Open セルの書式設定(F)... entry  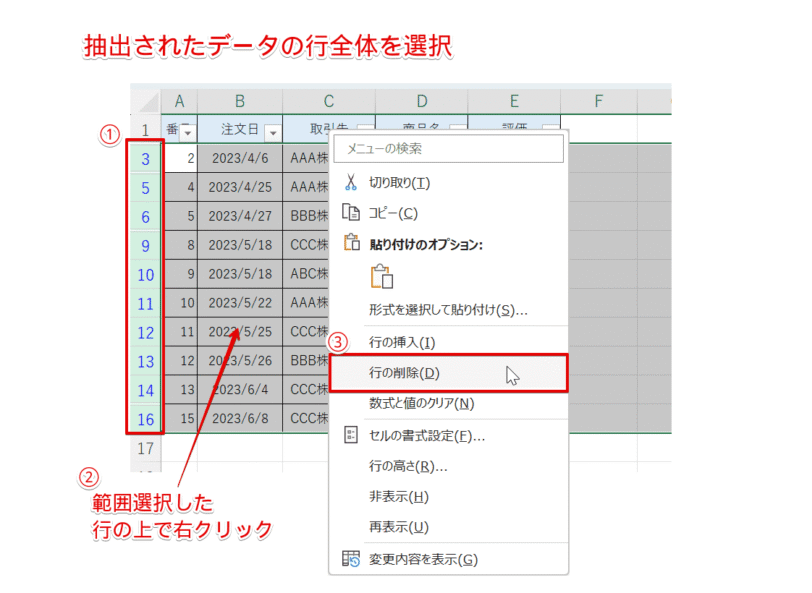(x=448, y=436)
